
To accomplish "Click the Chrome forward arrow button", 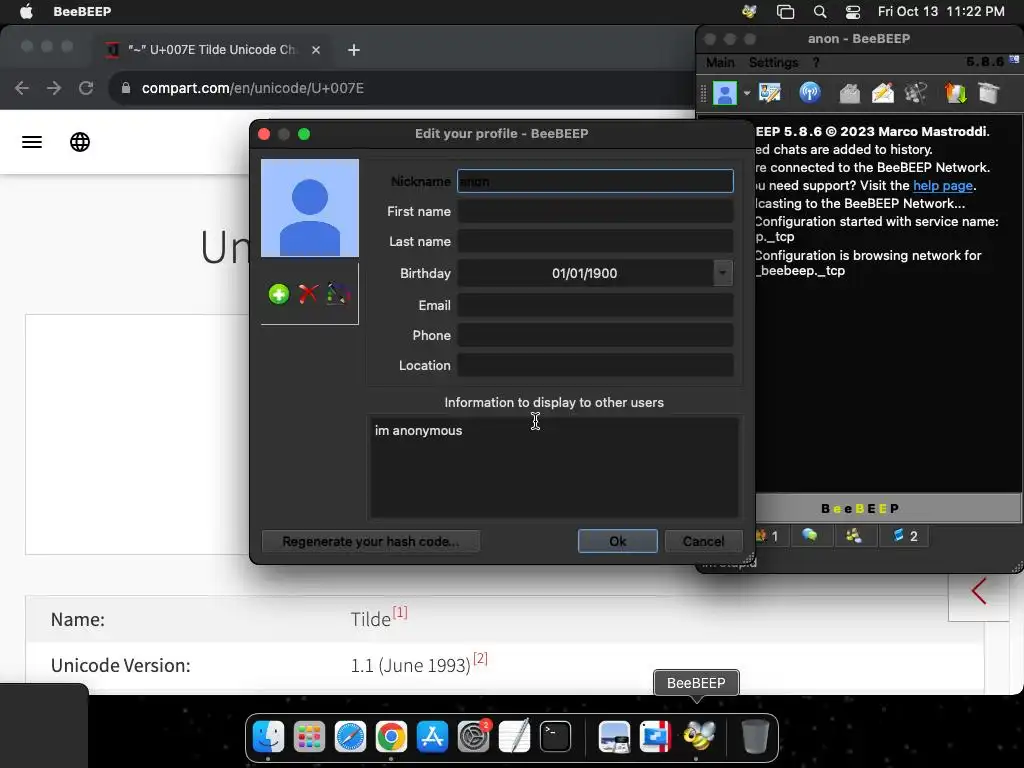I will coord(54,88).
